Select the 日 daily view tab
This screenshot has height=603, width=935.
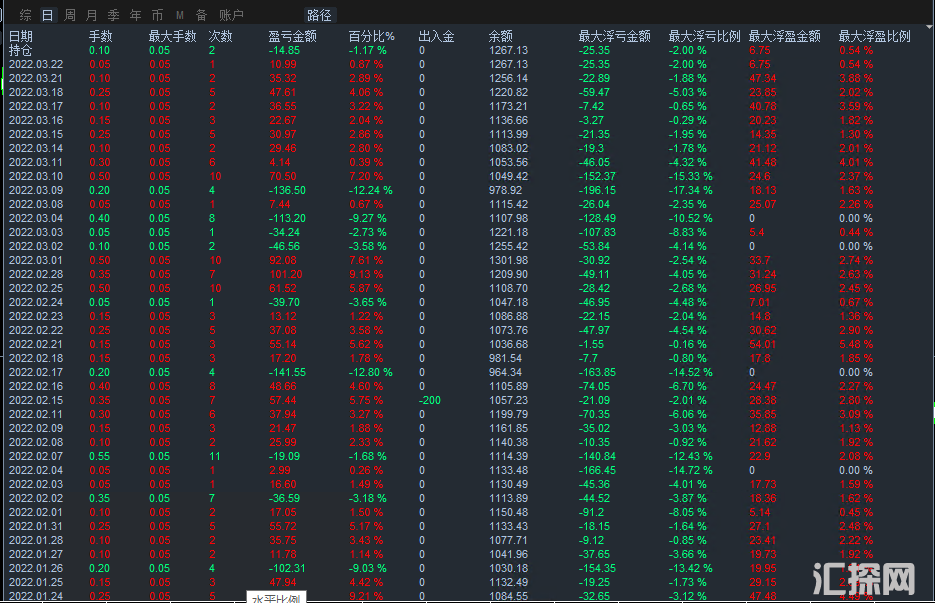pos(48,15)
